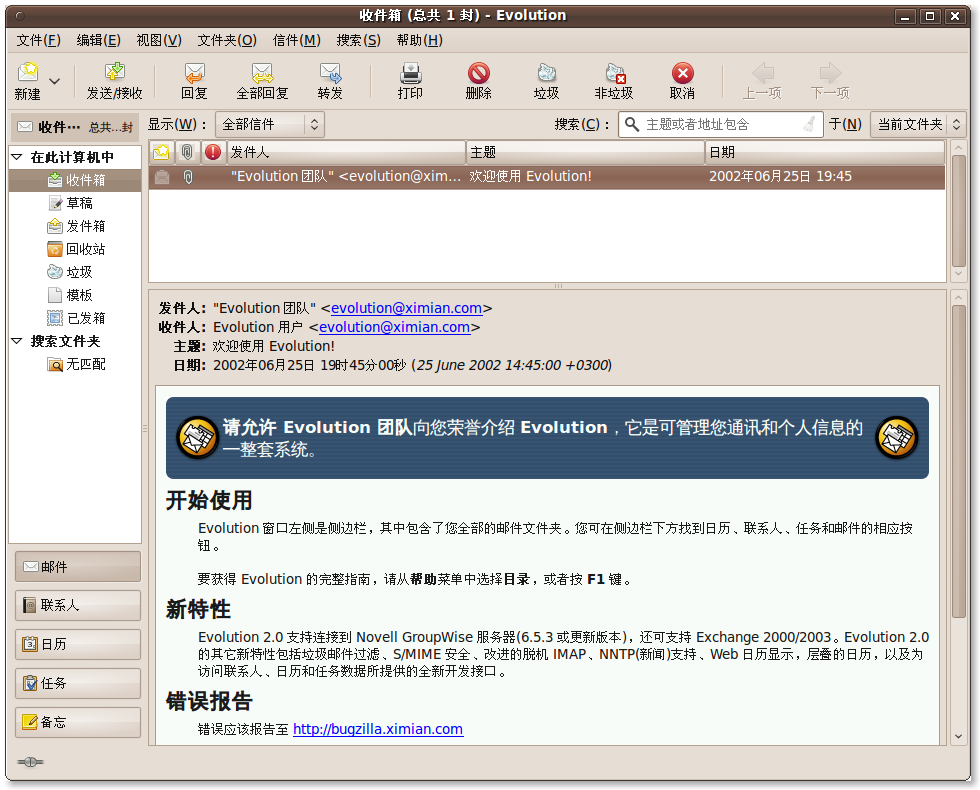Select the 已发箱 sent folder
This screenshot has height=790, width=980.
tap(75, 318)
